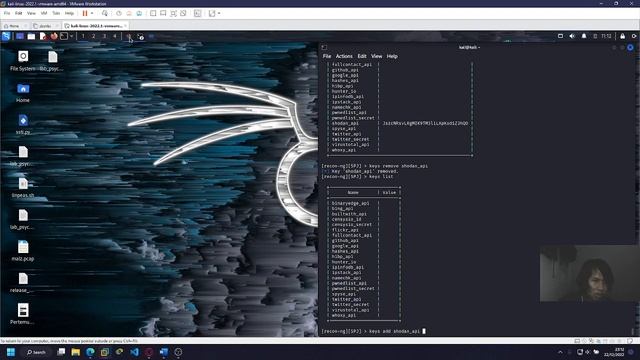Screen dimensions: 640x360
Task: Switch to workspace 2
Action: (93, 36)
